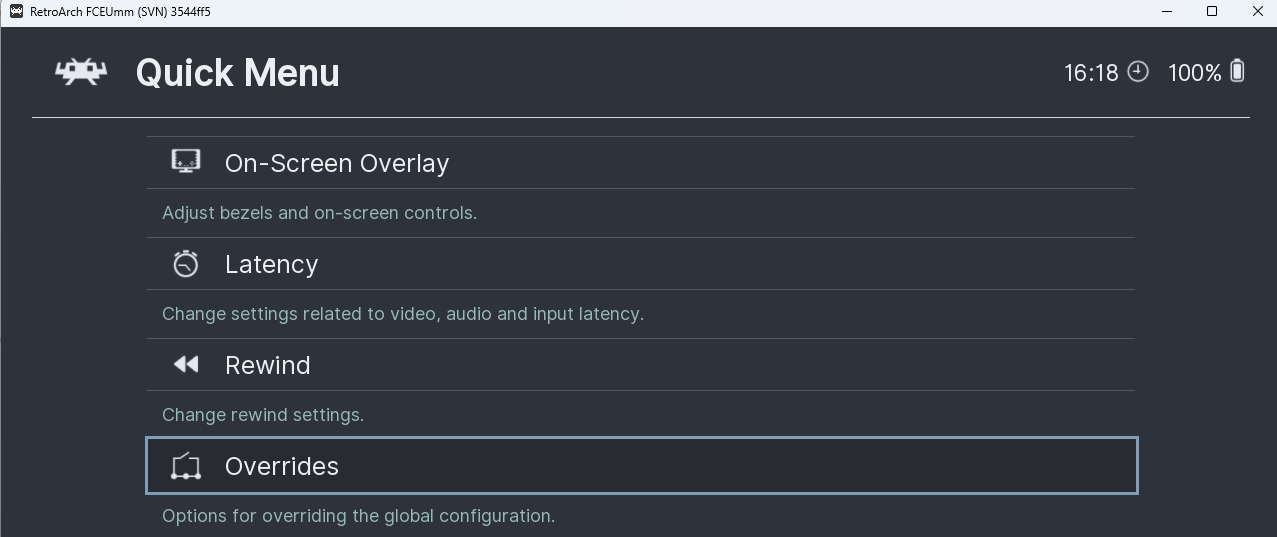Screen dimensions: 1277x537
Task: Click the Latency stopwatch icon
Action: 186,264
